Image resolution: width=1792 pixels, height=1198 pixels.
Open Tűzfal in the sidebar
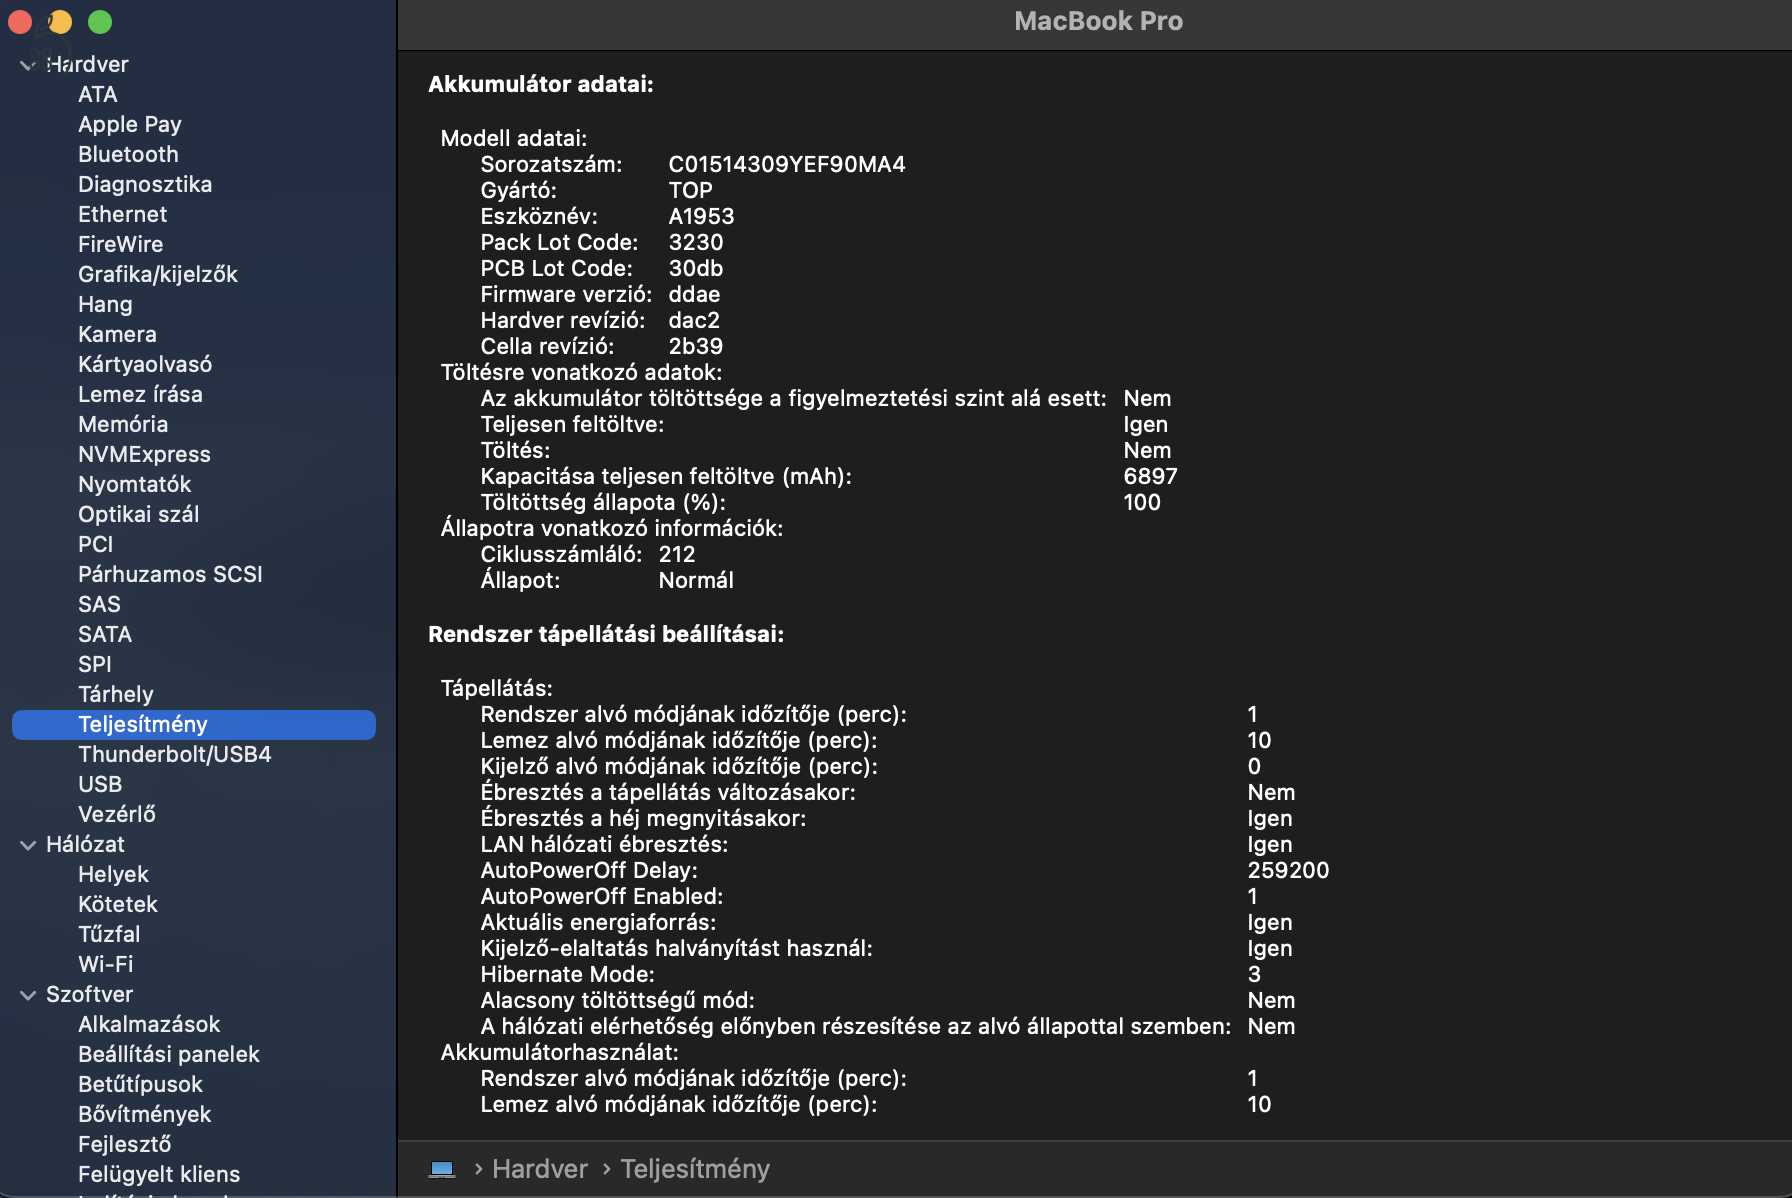point(109,934)
